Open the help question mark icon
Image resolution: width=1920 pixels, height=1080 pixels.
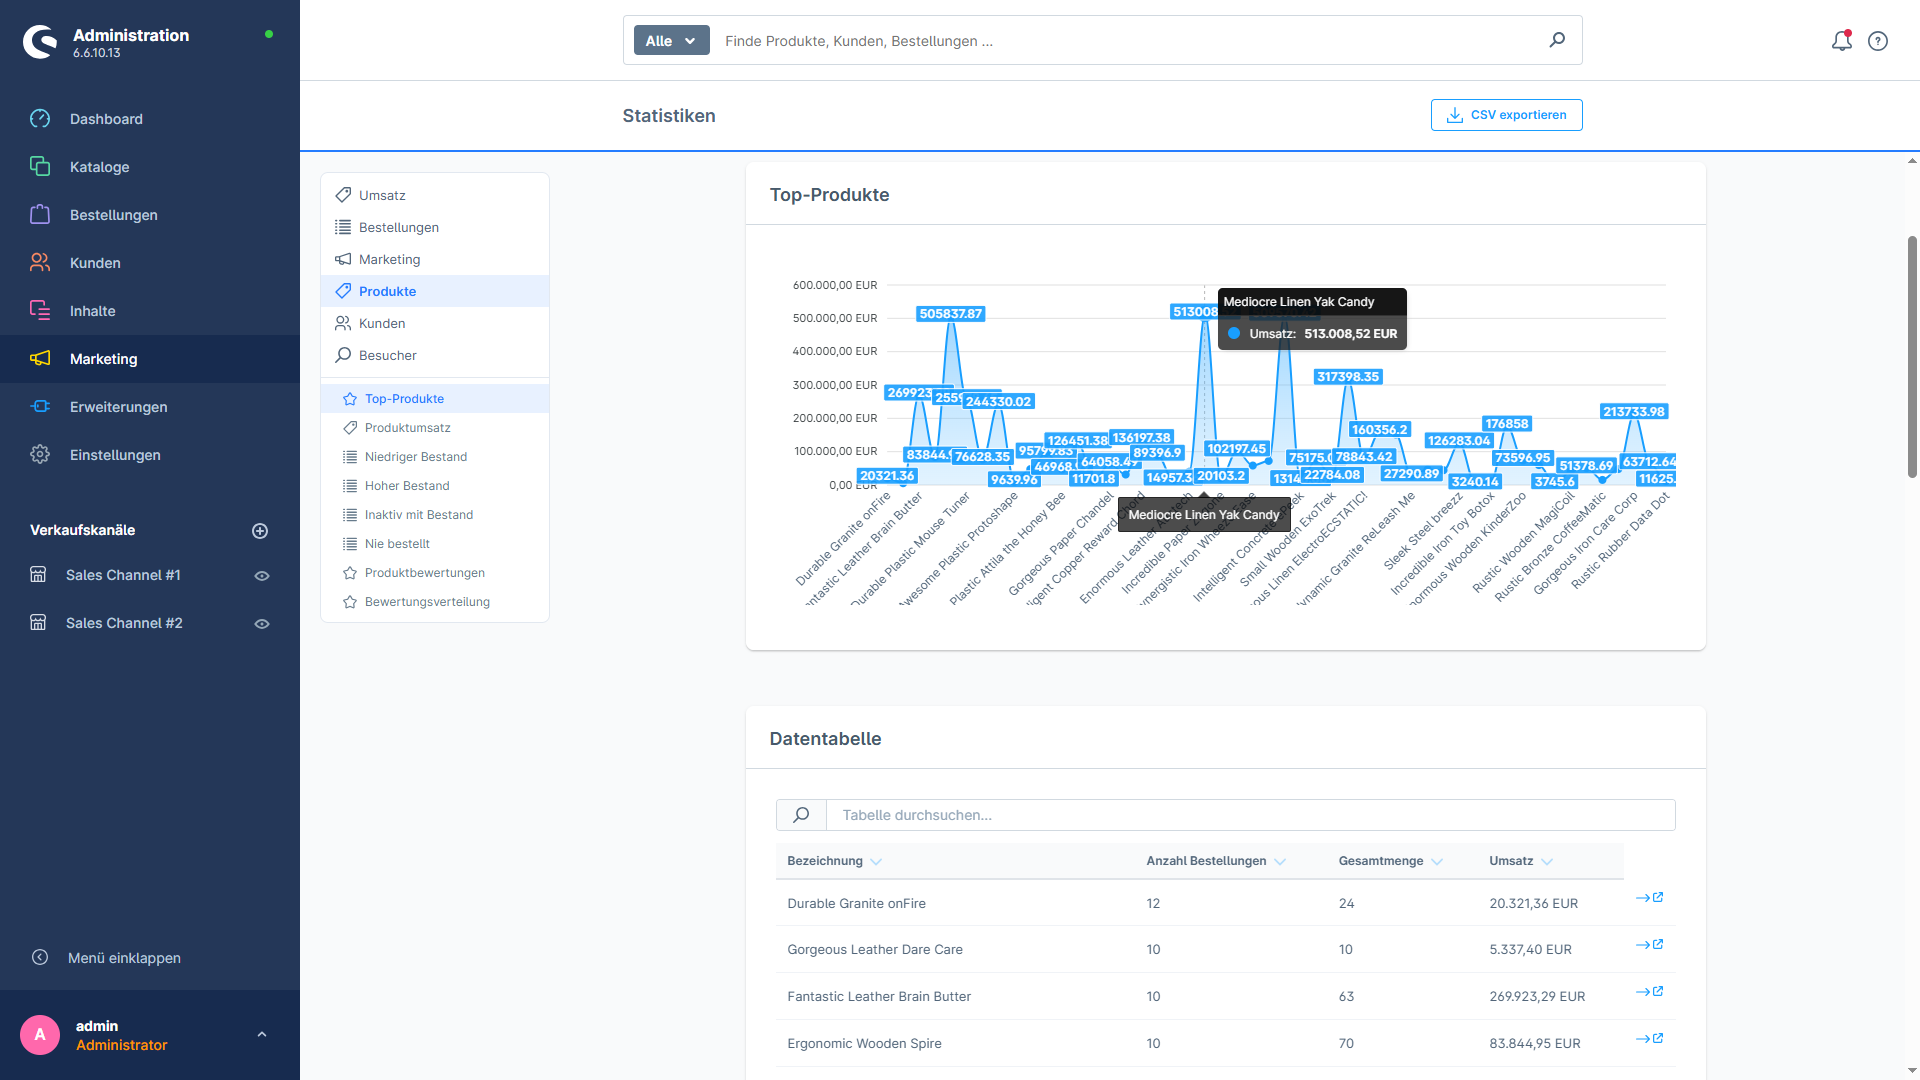(1877, 41)
